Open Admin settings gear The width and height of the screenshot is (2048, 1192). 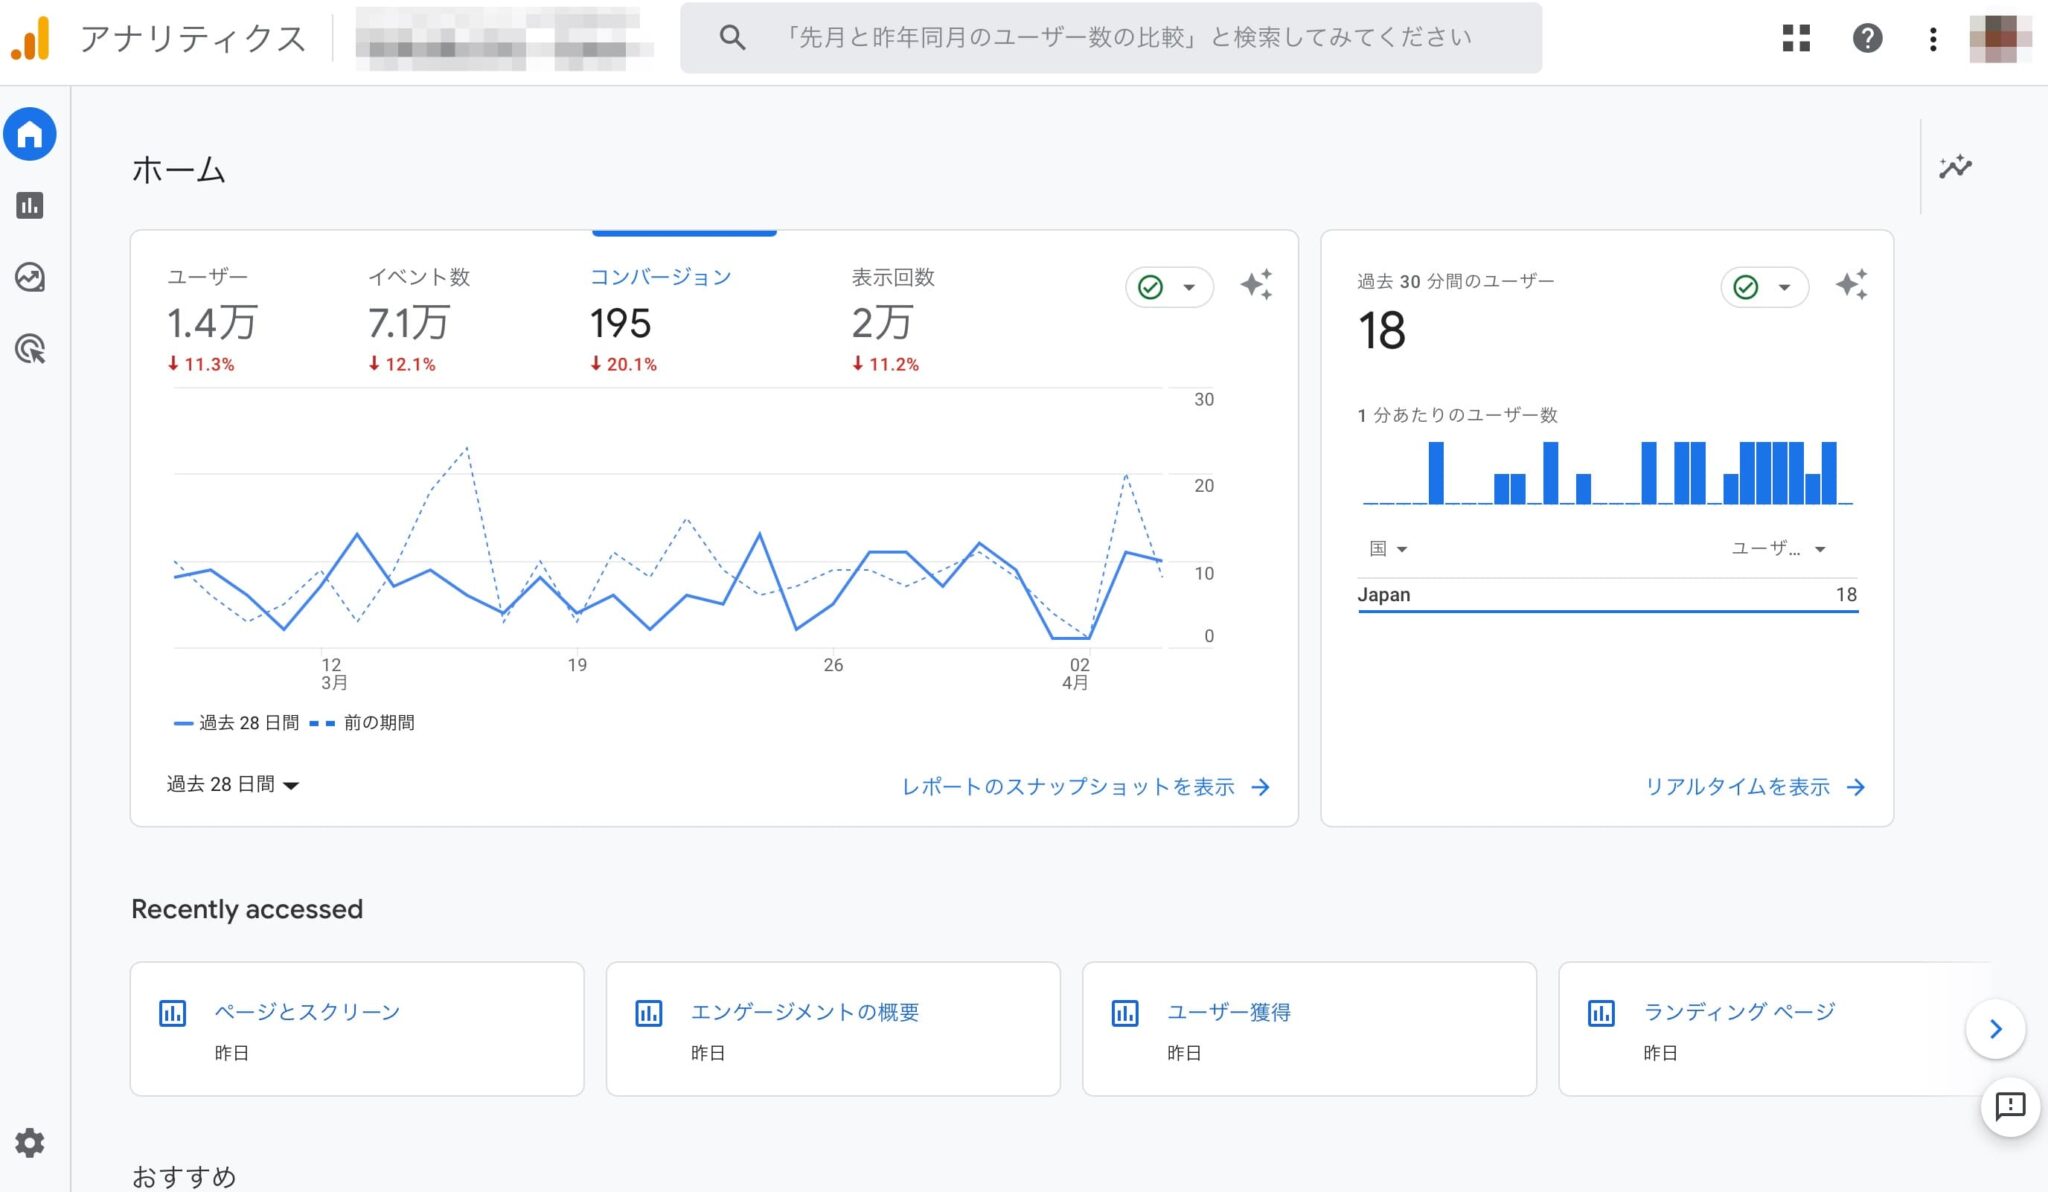click(30, 1142)
